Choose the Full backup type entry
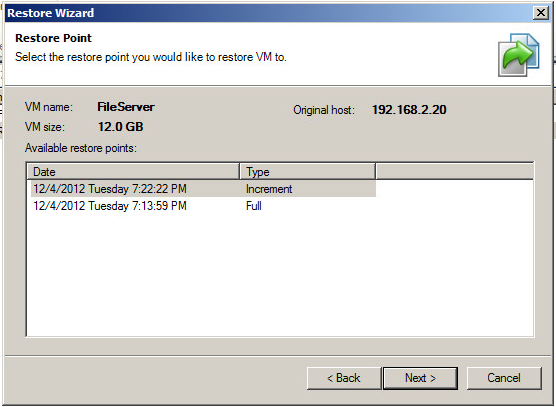 point(254,206)
